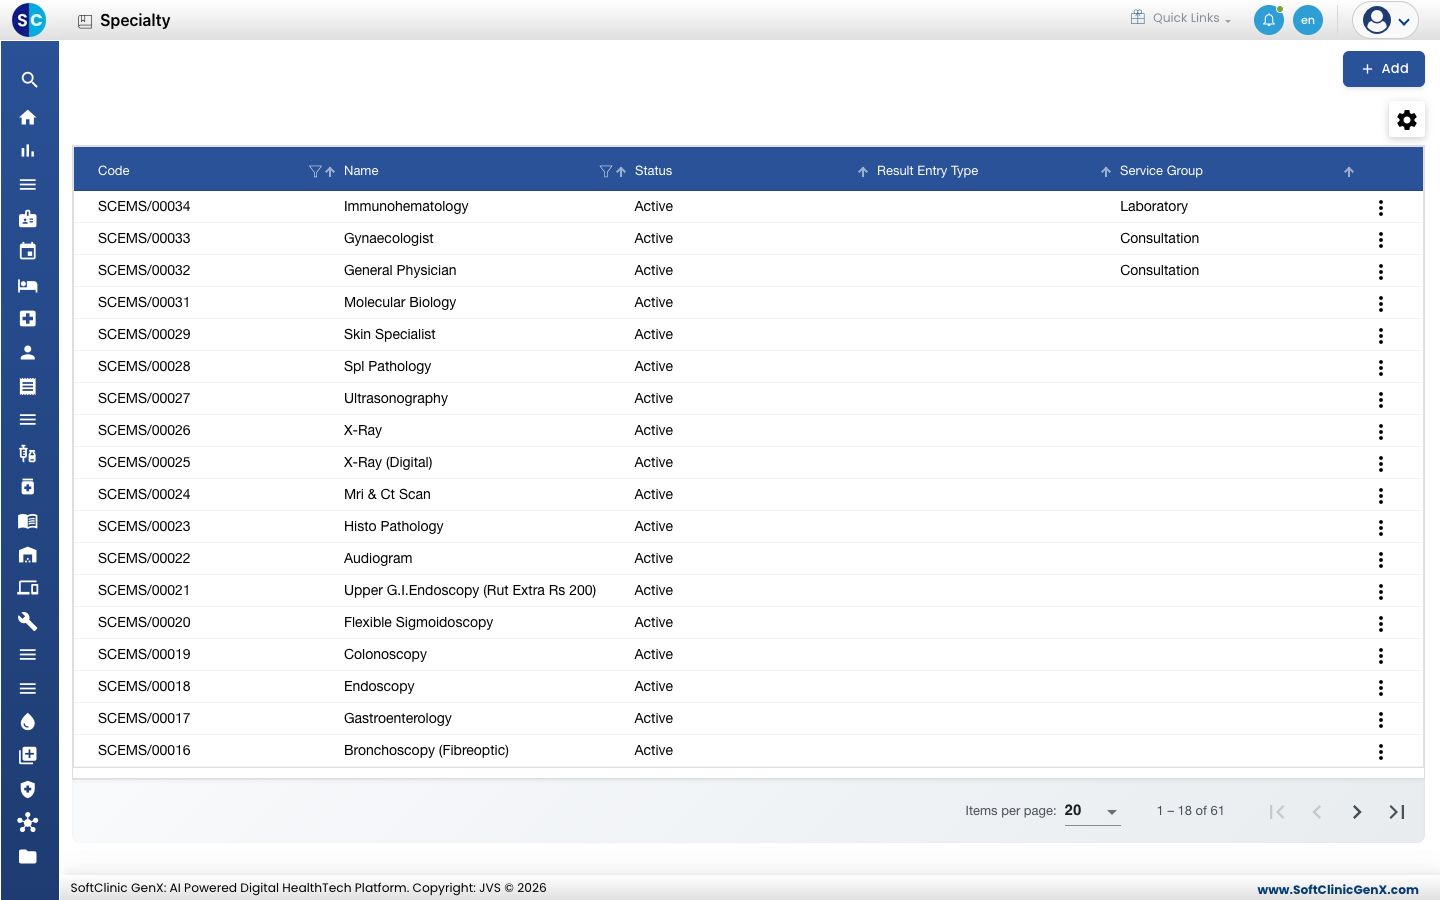Open the medicine bottles icon in sidebar

(28, 453)
